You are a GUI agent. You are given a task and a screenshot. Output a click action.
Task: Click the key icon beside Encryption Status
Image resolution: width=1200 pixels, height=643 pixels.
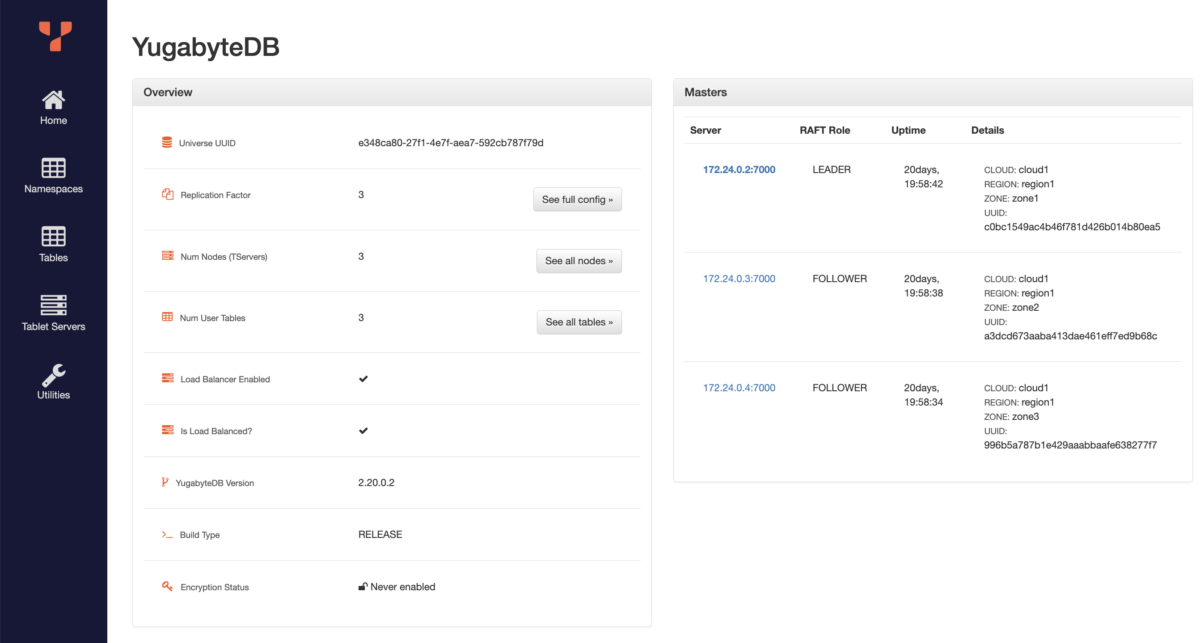166,587
